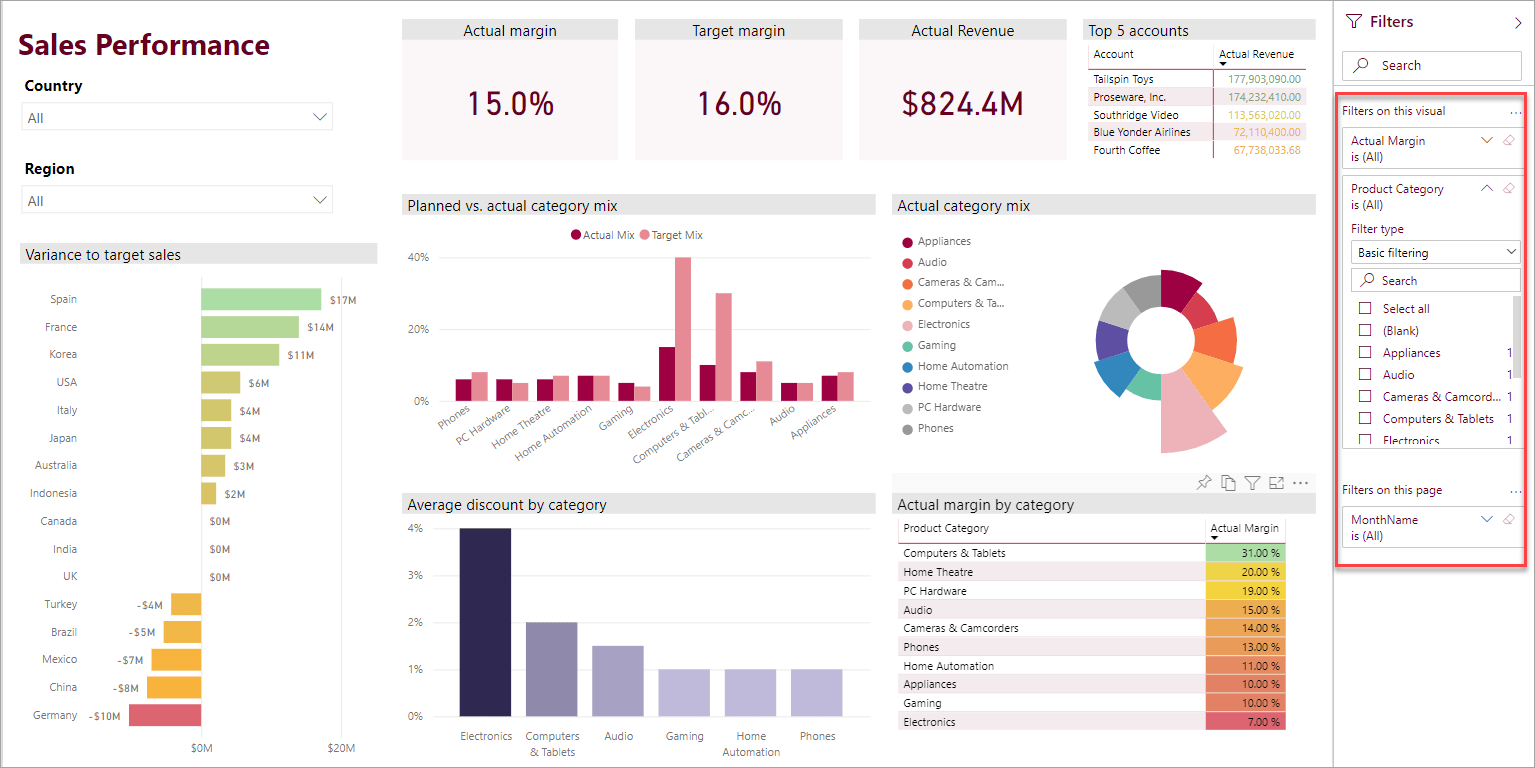Copy the Actual category mix visual
Viewport: 1535px width, 768px height.
pos(1228,482)
